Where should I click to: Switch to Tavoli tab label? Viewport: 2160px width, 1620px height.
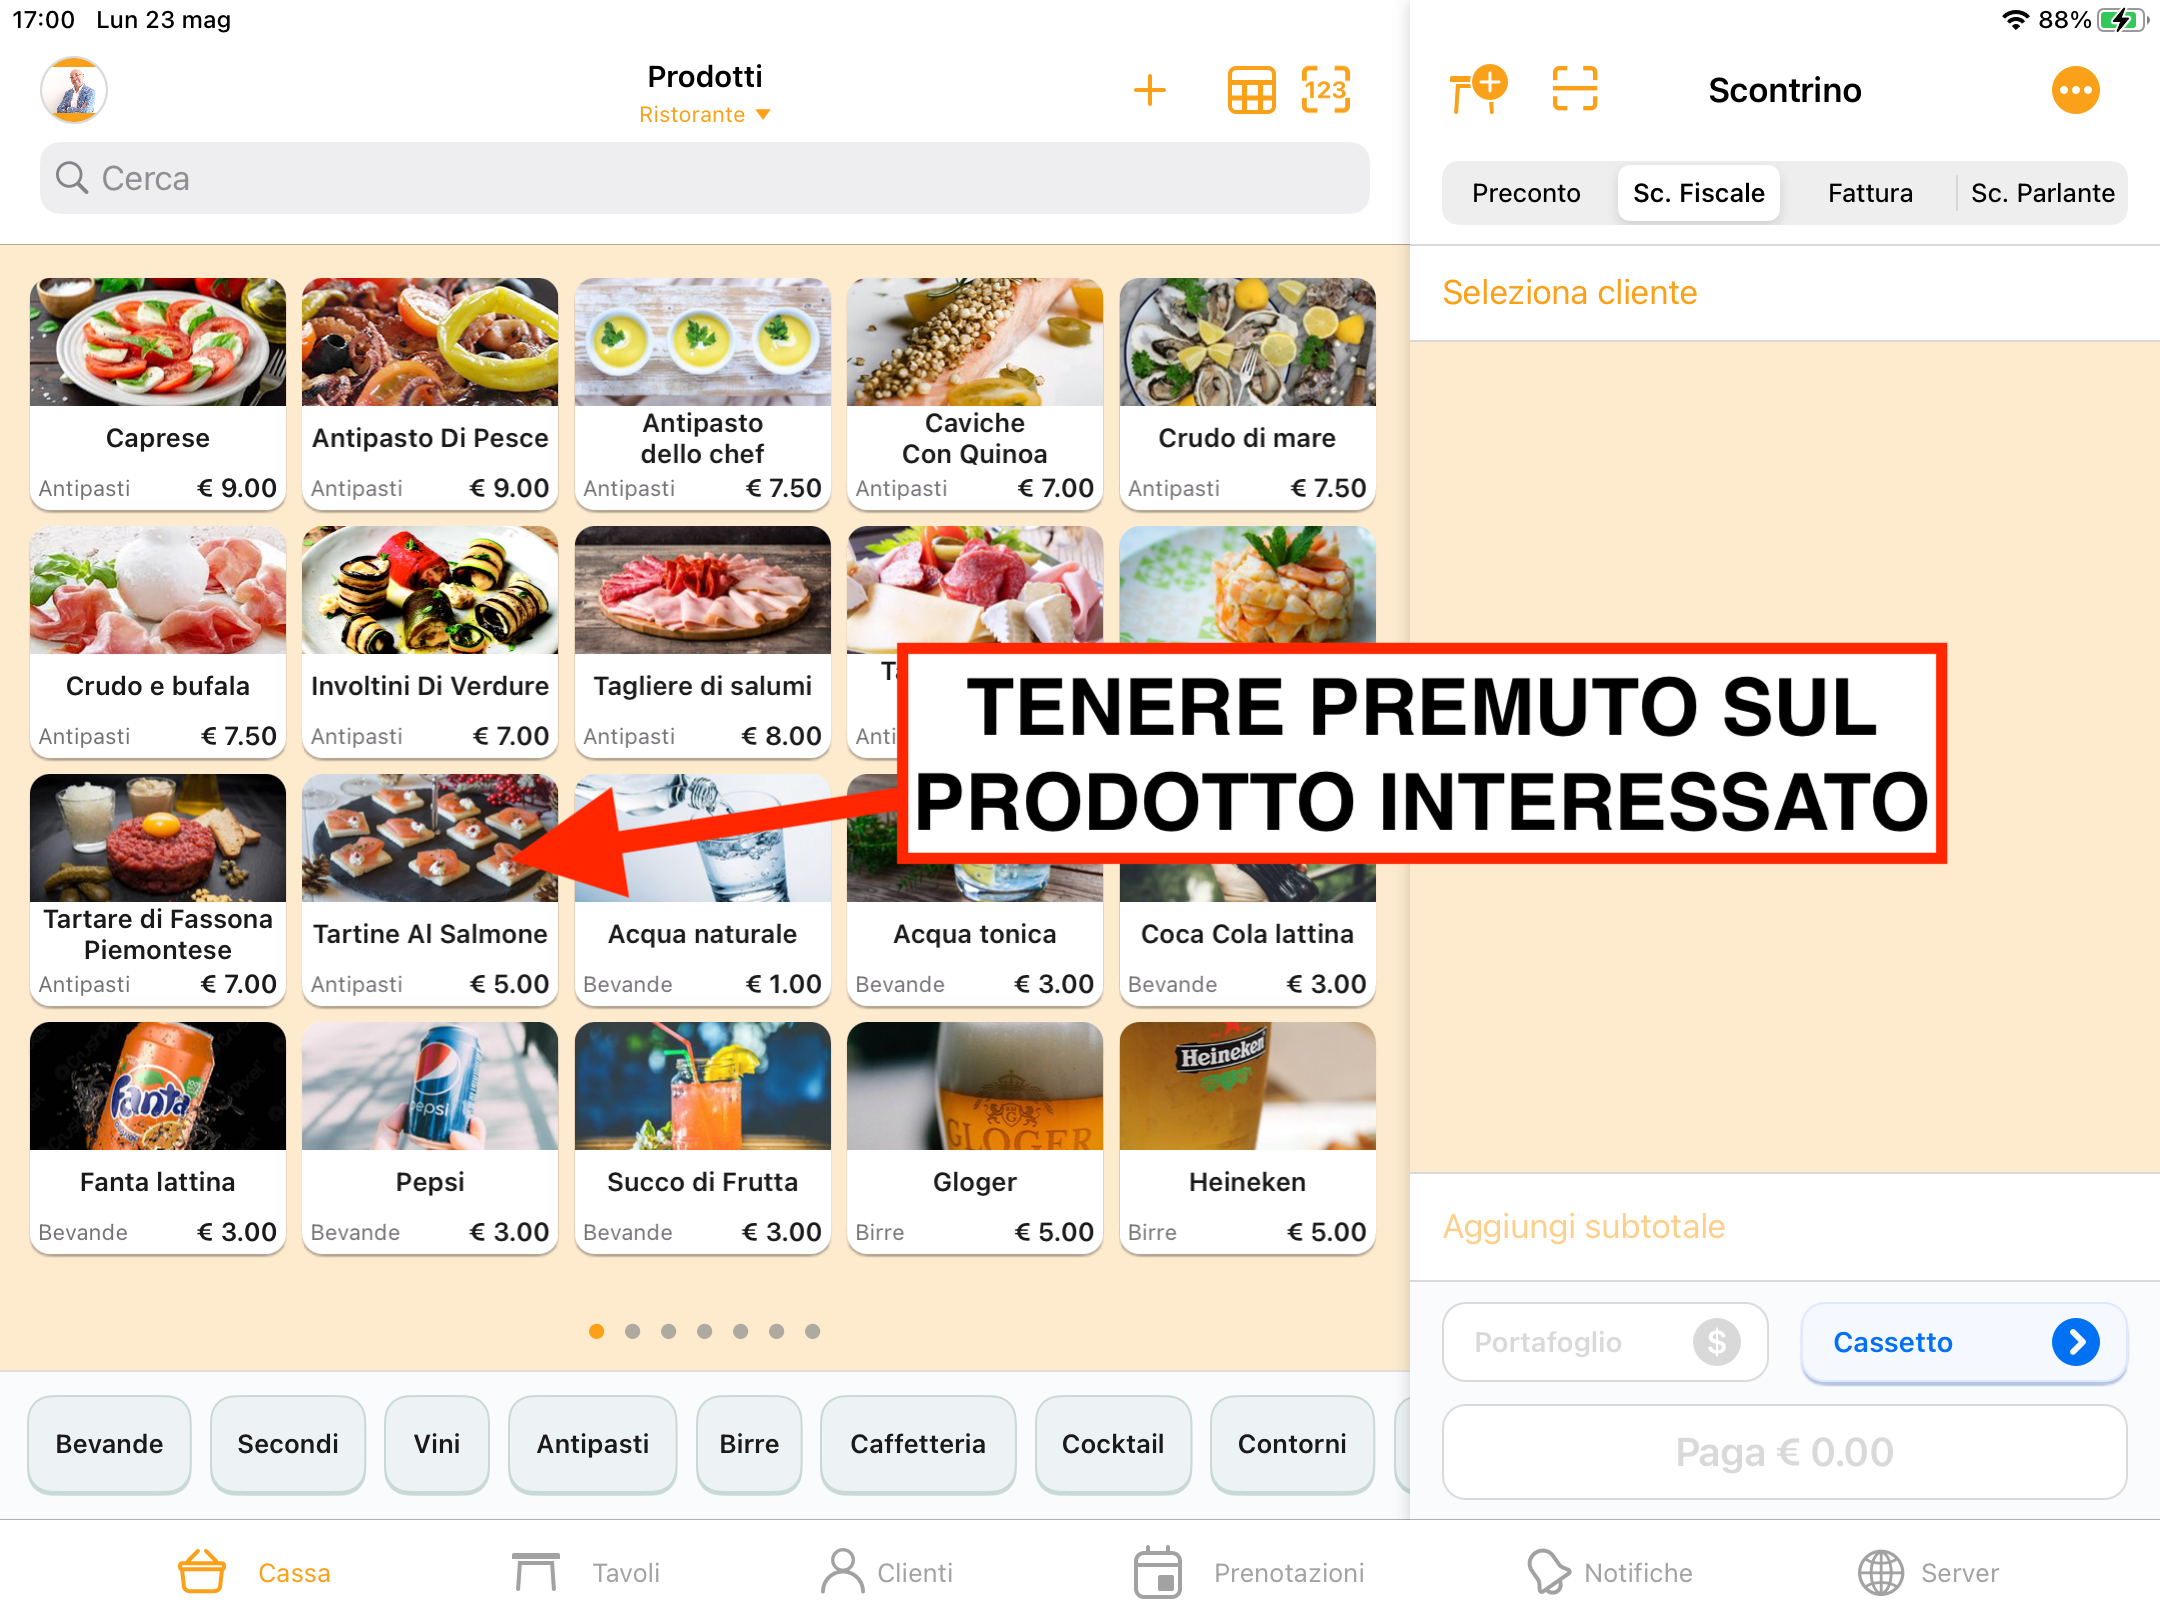pyautogui.click(x=626, y=1573)
